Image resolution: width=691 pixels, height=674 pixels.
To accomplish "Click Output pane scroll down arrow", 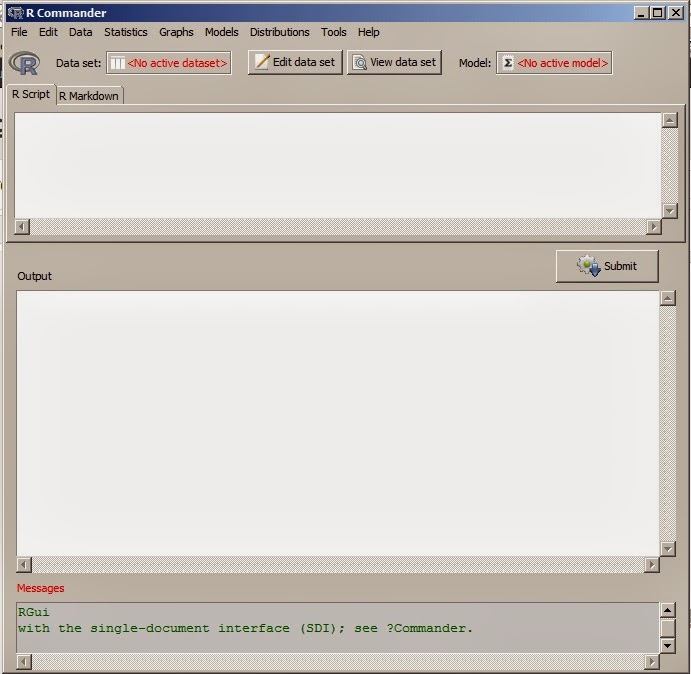I will click(668, 549).
